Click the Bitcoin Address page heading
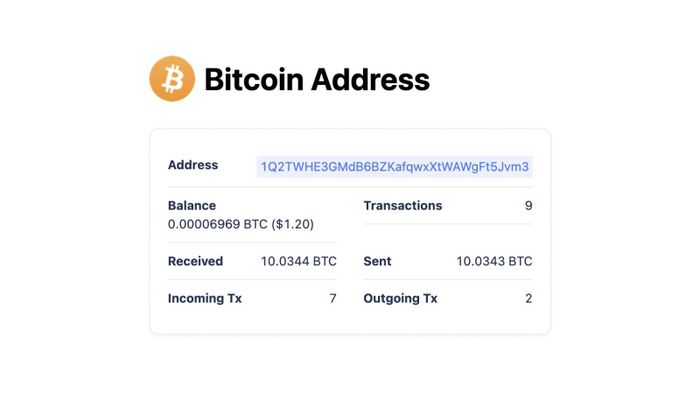 pyautogui.click(x=317, y=79)
